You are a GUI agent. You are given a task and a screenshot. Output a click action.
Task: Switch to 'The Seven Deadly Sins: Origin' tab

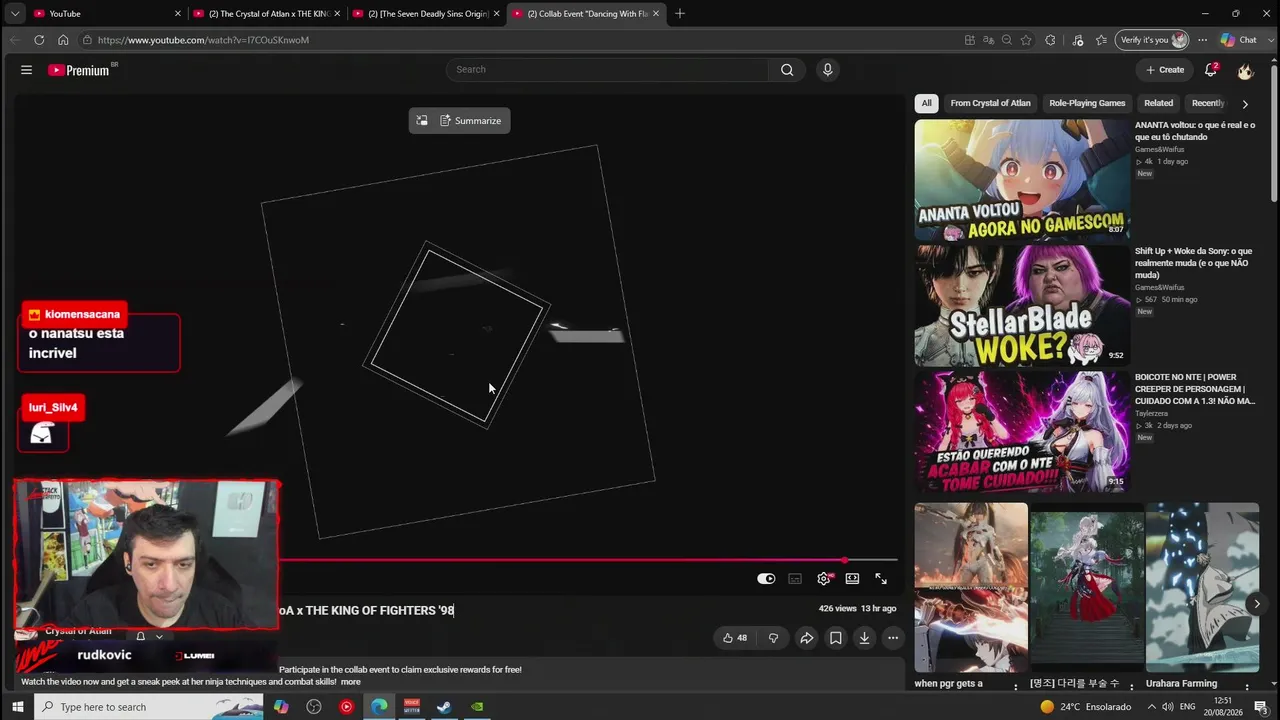click(x=426, y=14)
